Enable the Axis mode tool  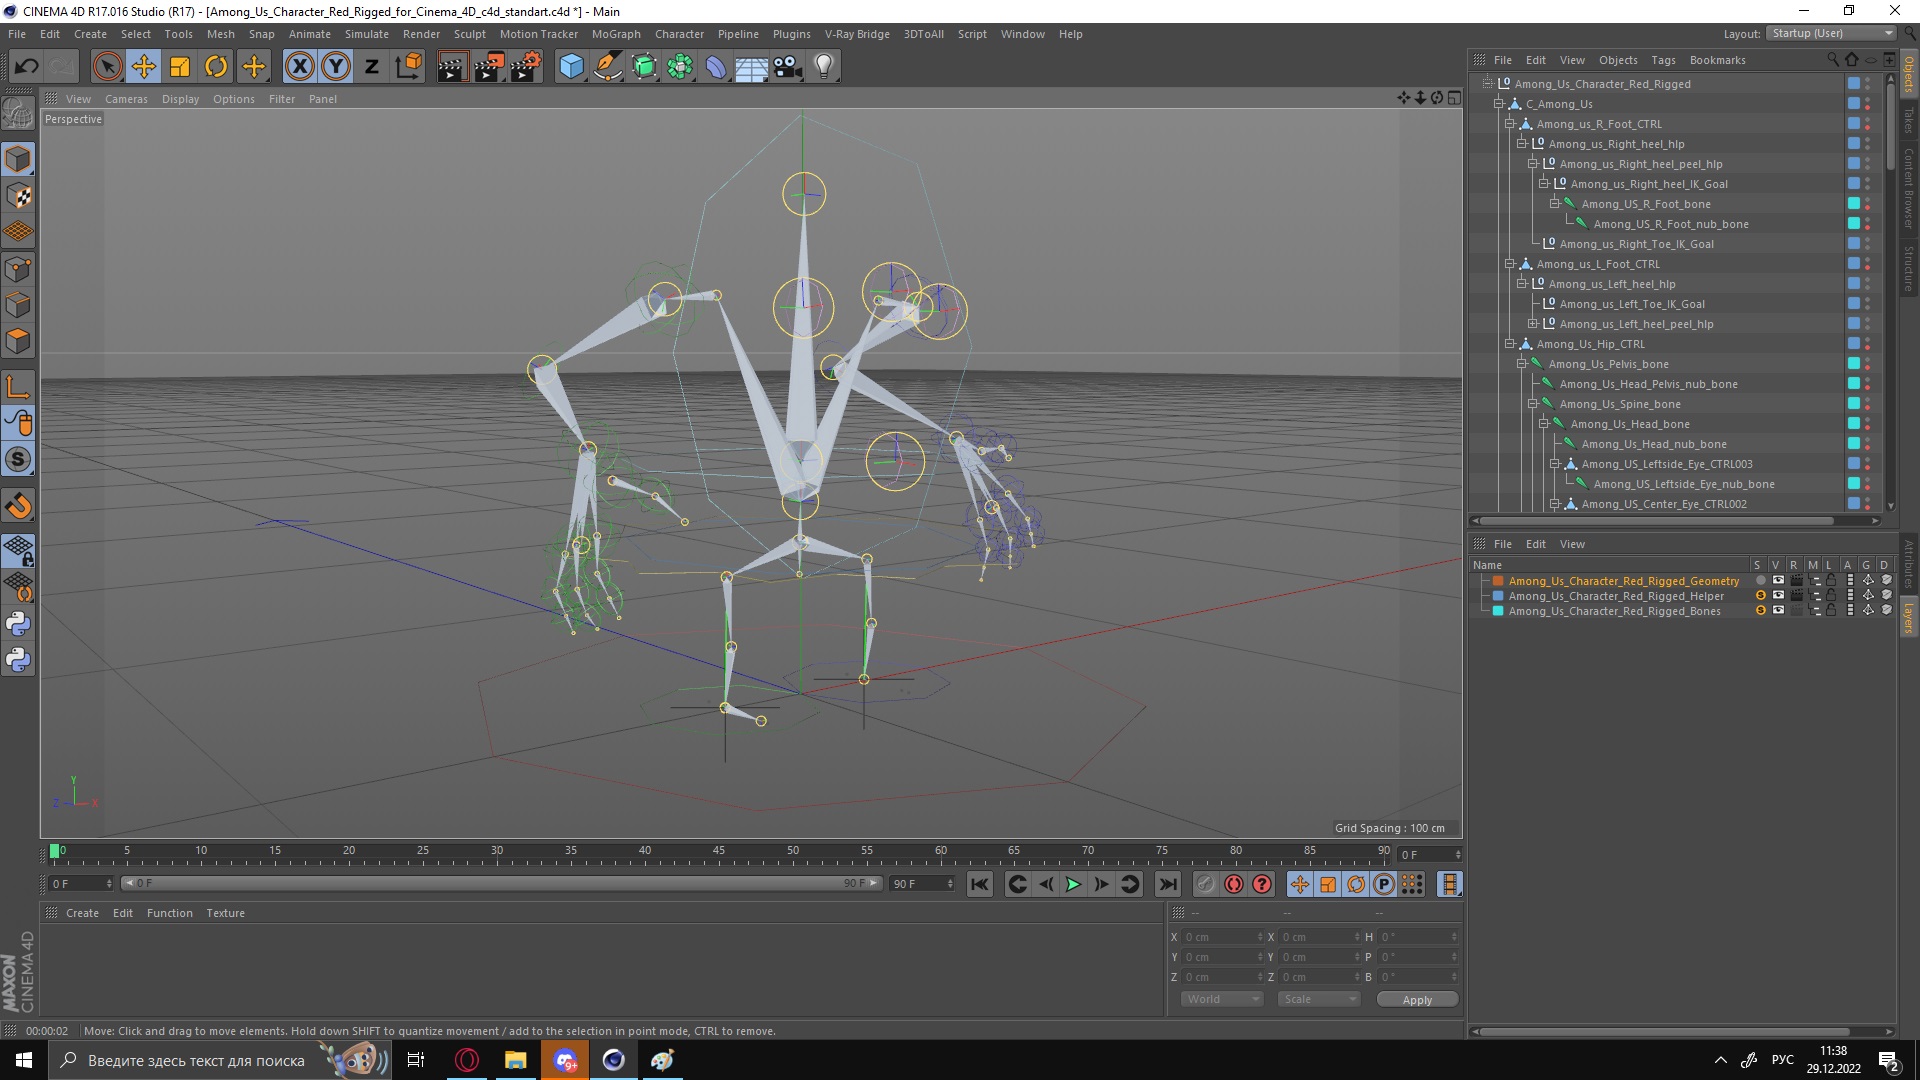(18, 387)
